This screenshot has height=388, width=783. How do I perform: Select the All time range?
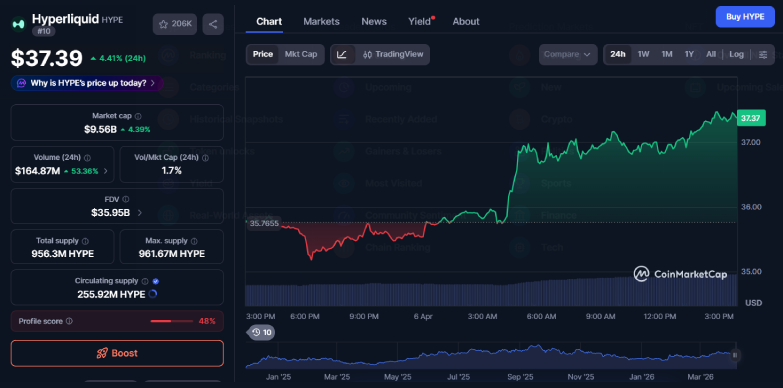click(711, 54)
